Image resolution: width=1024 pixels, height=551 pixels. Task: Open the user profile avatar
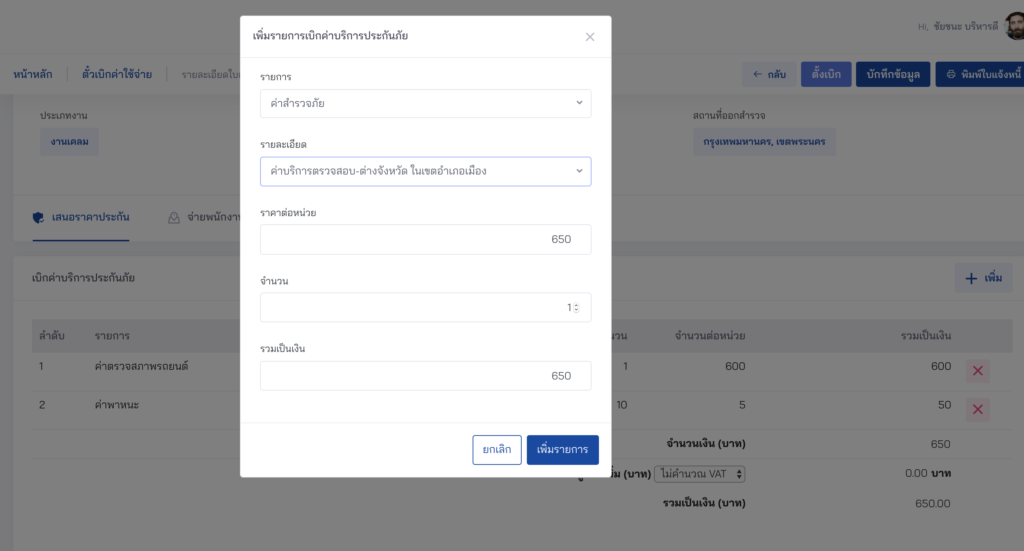click(x=1014, y=26)
